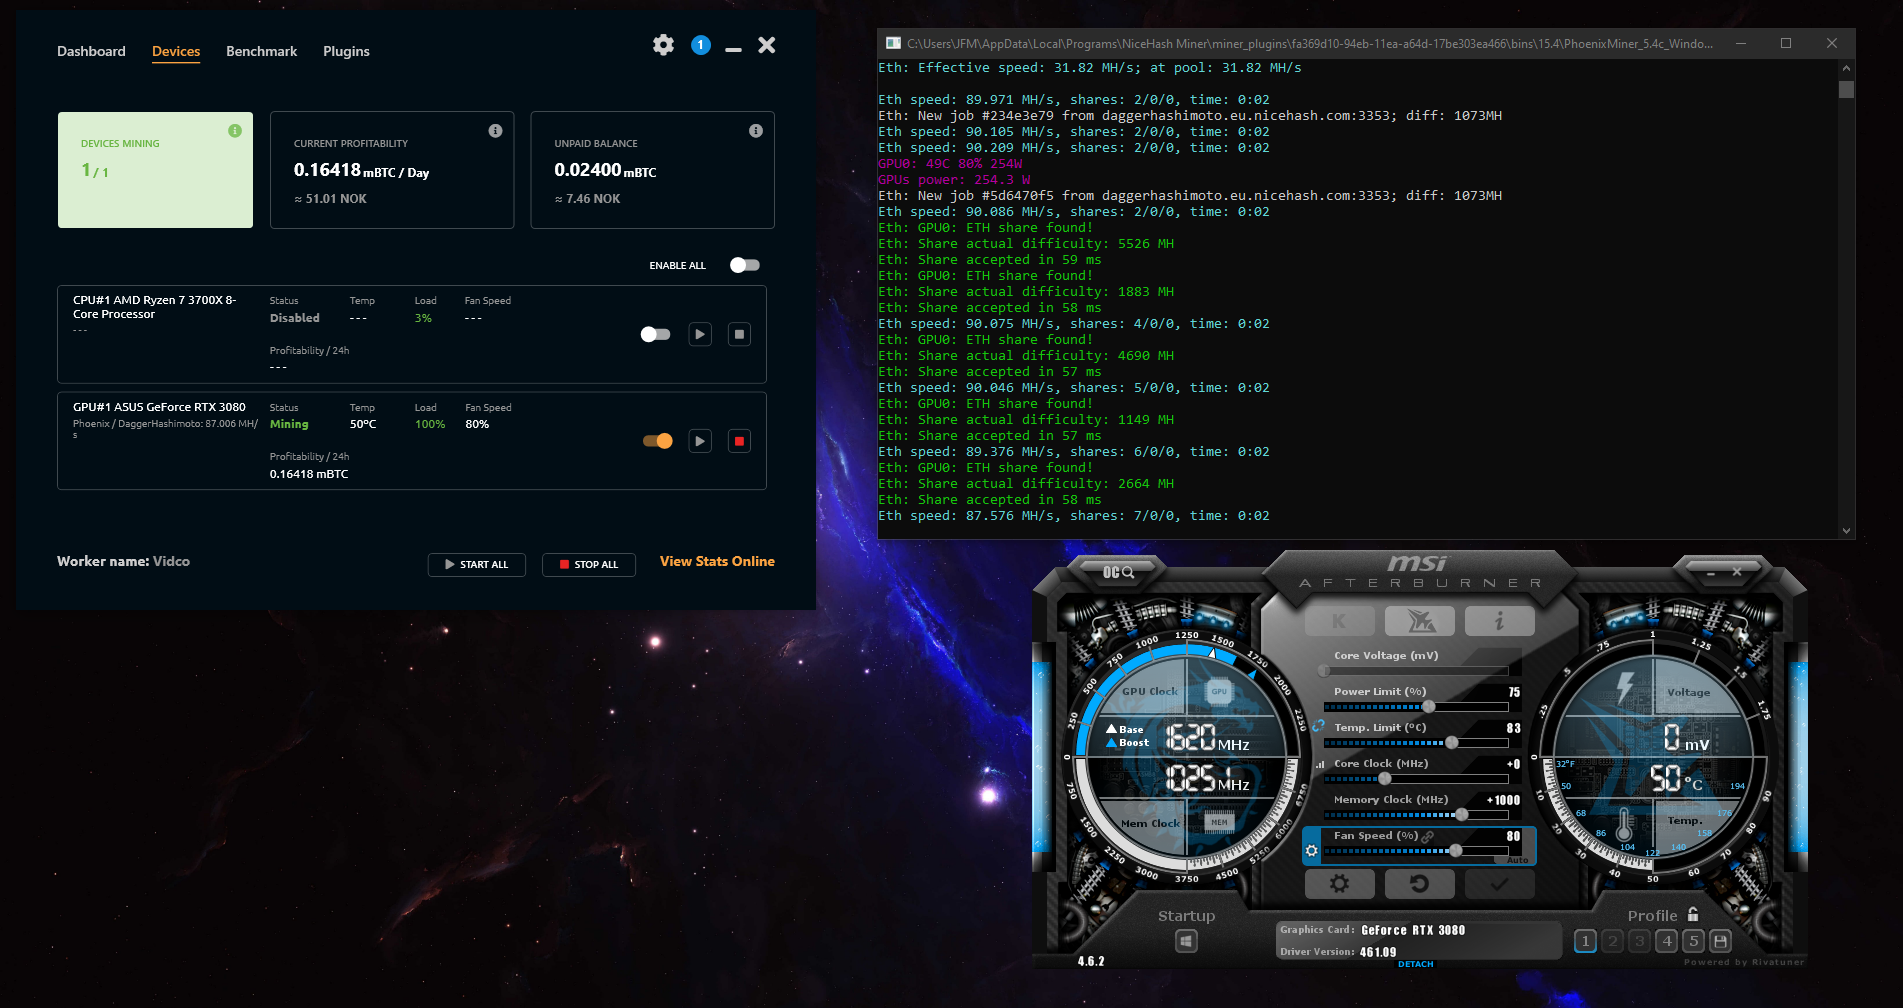This screenshot has height=1008, width=1903.
Task: Start mining on CPU#1 Ryzen play button
Action: click(x=700, y=334)
